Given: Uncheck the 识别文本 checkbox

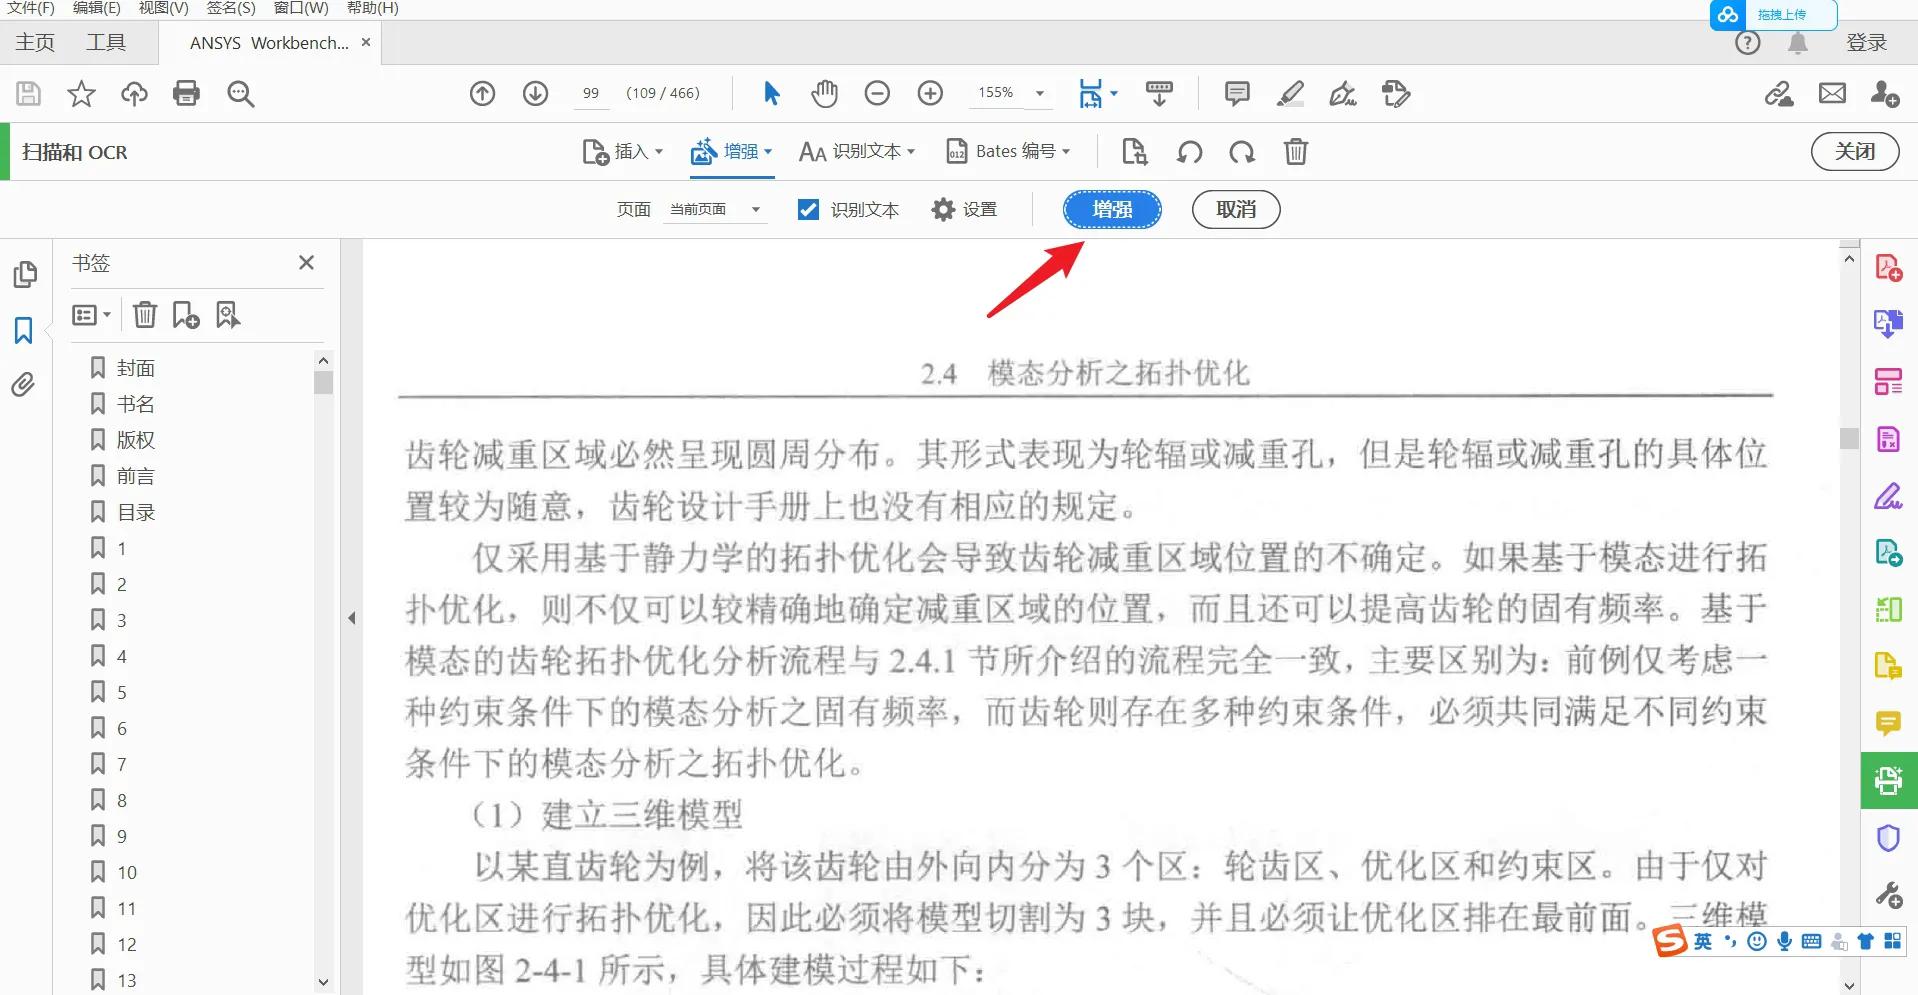Looking at the screenshot, I should [807, 209].
